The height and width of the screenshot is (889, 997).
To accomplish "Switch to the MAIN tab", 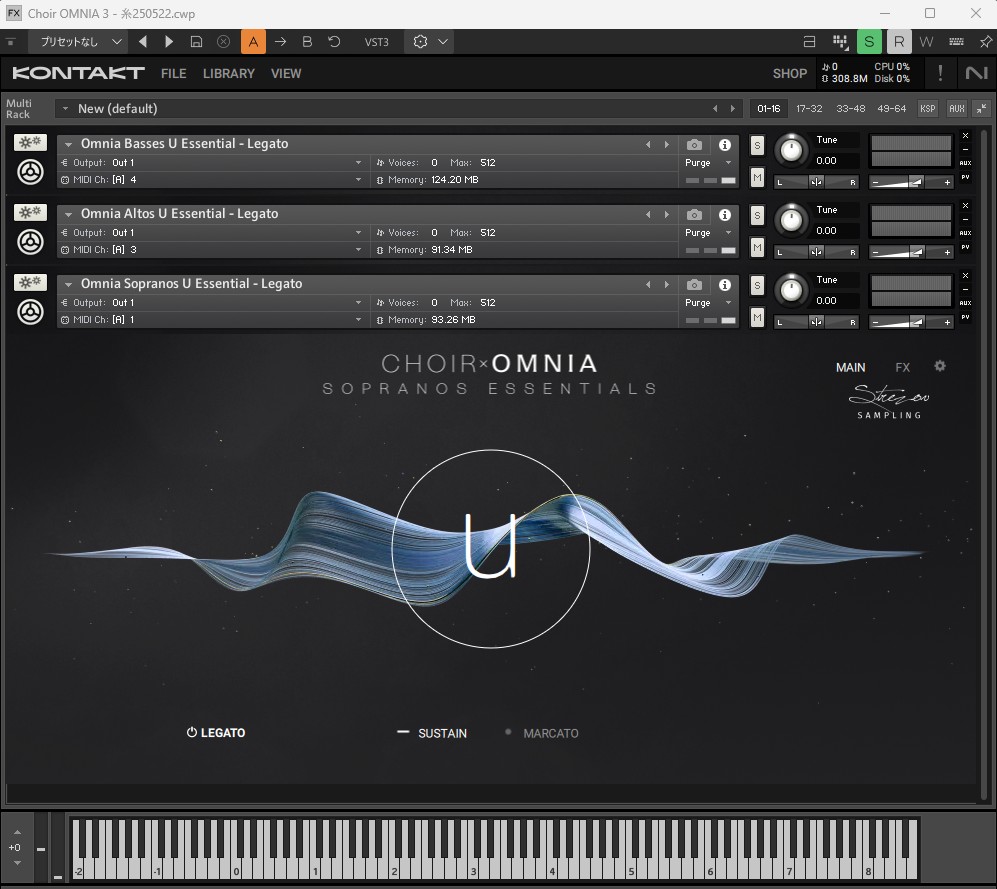I will (x=850, y=368).
